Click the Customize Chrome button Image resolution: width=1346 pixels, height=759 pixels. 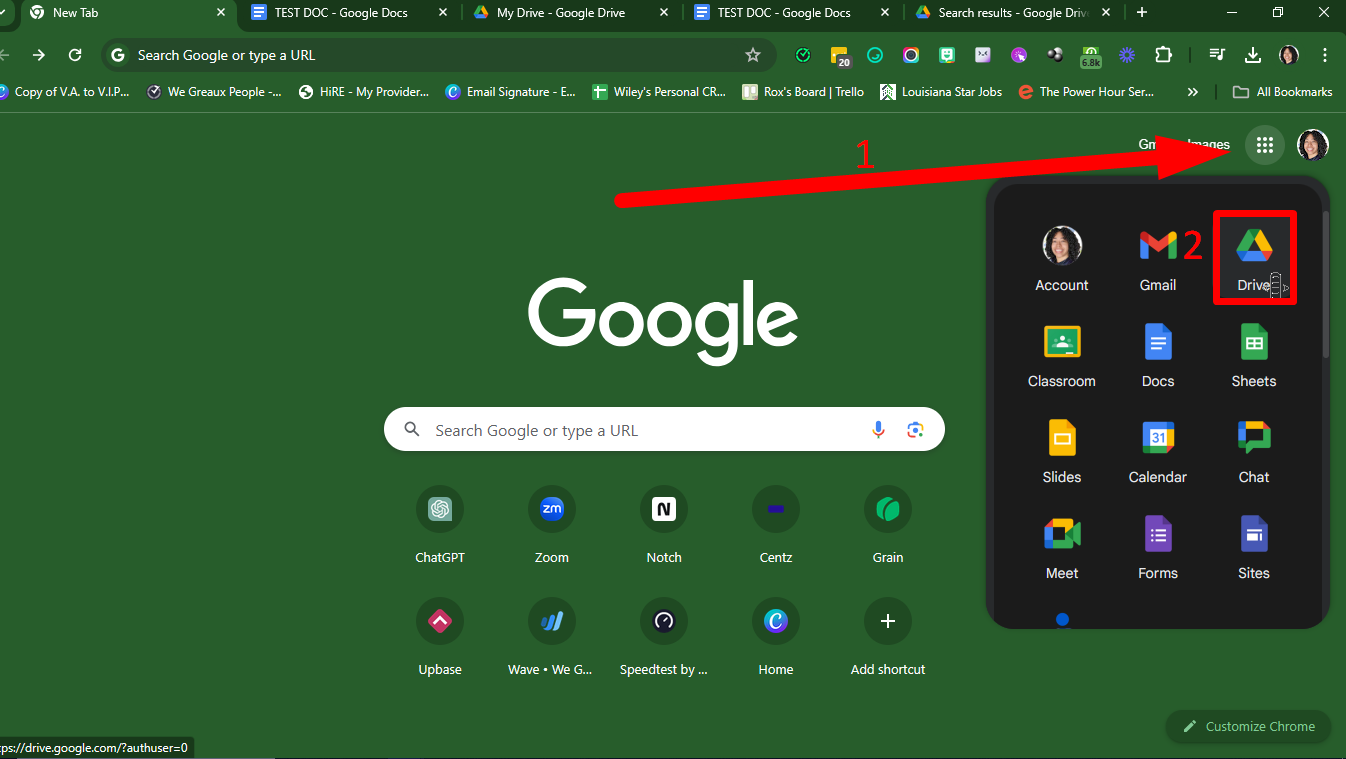[x=1248, y=726]
